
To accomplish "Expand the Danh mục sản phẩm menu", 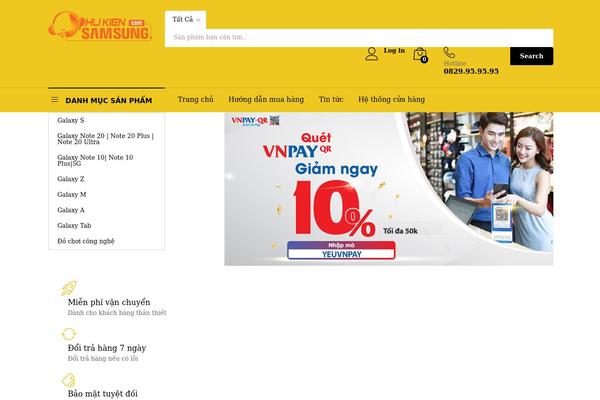I will [x=106, y=100].
